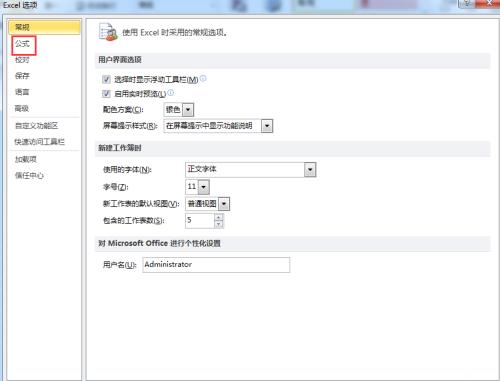Go to the 语言 options category
This screenshot has height=381, width=500.
pos(22,92)
